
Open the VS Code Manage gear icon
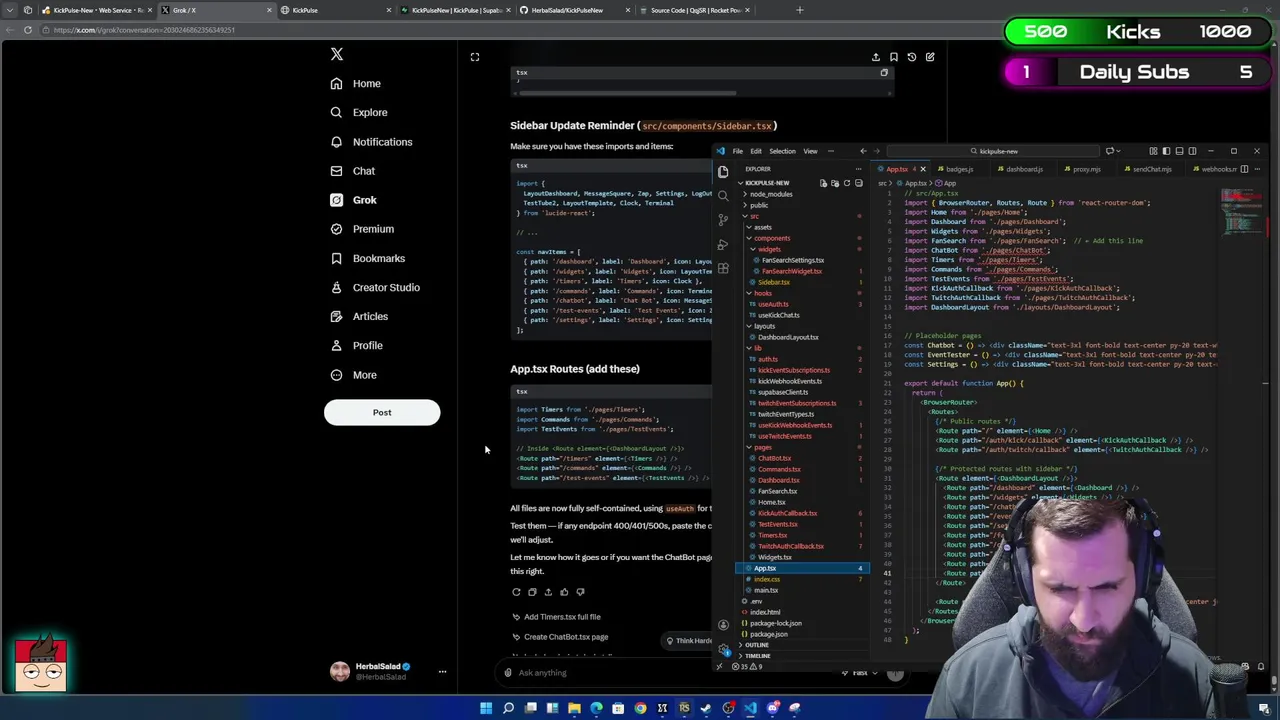[x=723, y=648]
